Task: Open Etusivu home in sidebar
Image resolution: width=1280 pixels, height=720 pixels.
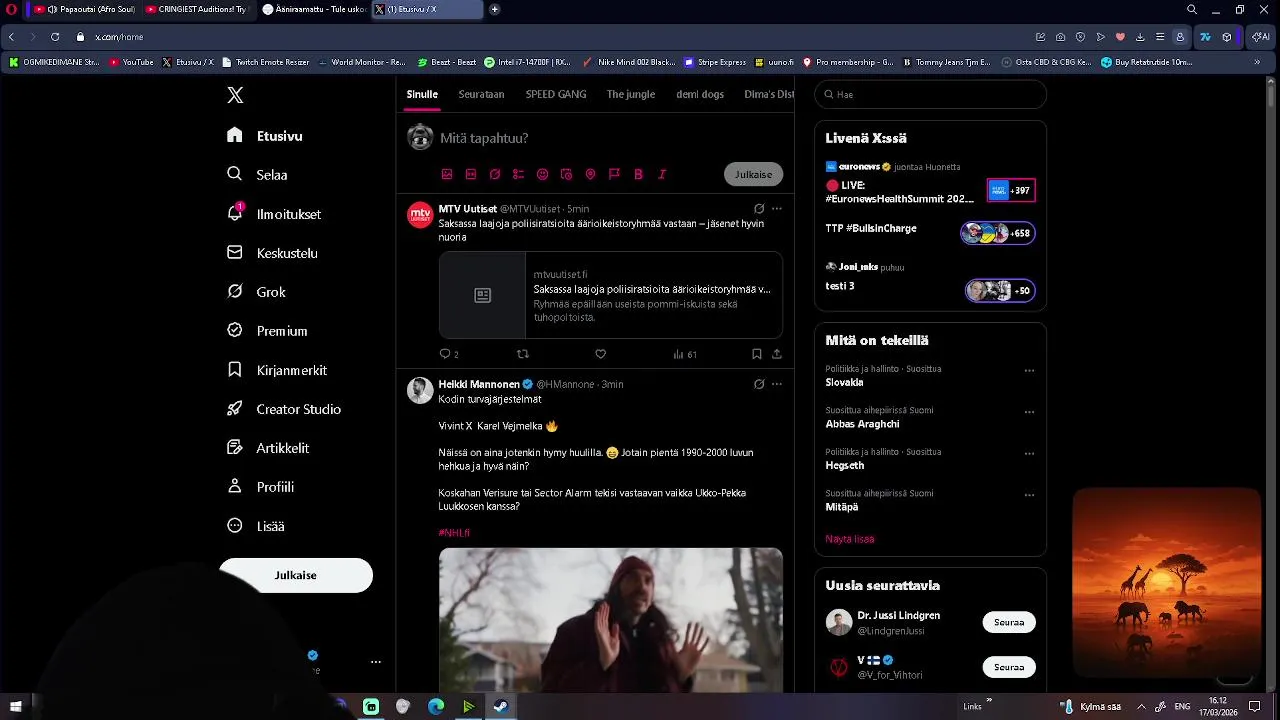Action: (x=264, y=136)
